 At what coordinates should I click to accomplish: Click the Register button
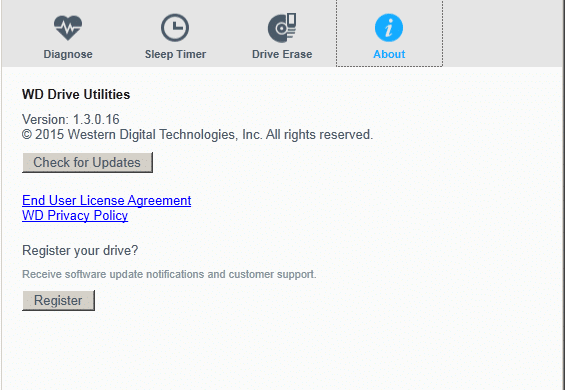(x=58, y=300)
